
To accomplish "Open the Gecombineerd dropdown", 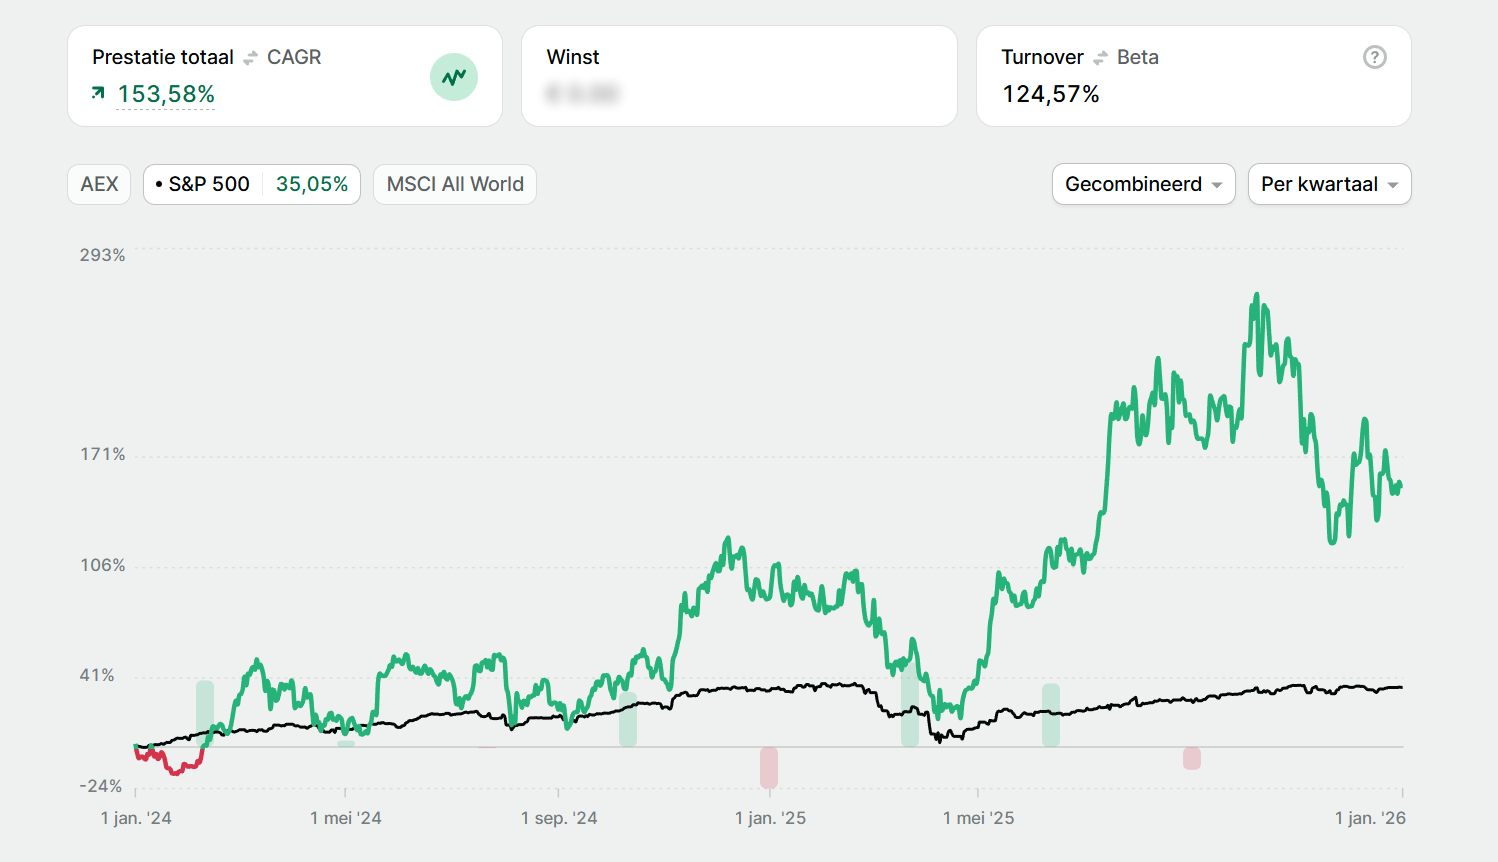I will 1143,184.
